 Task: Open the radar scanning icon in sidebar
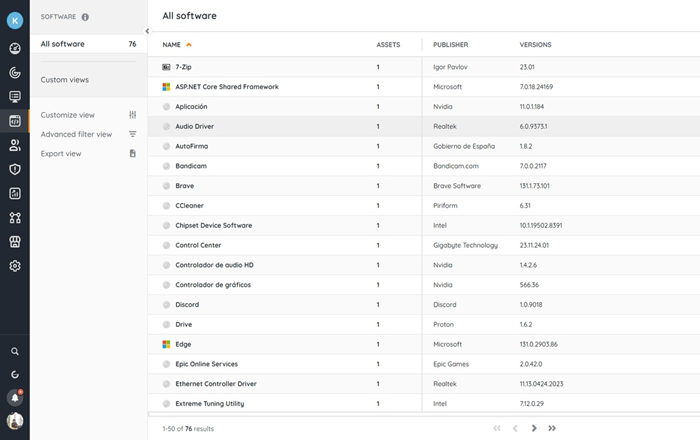pos(15,72)
